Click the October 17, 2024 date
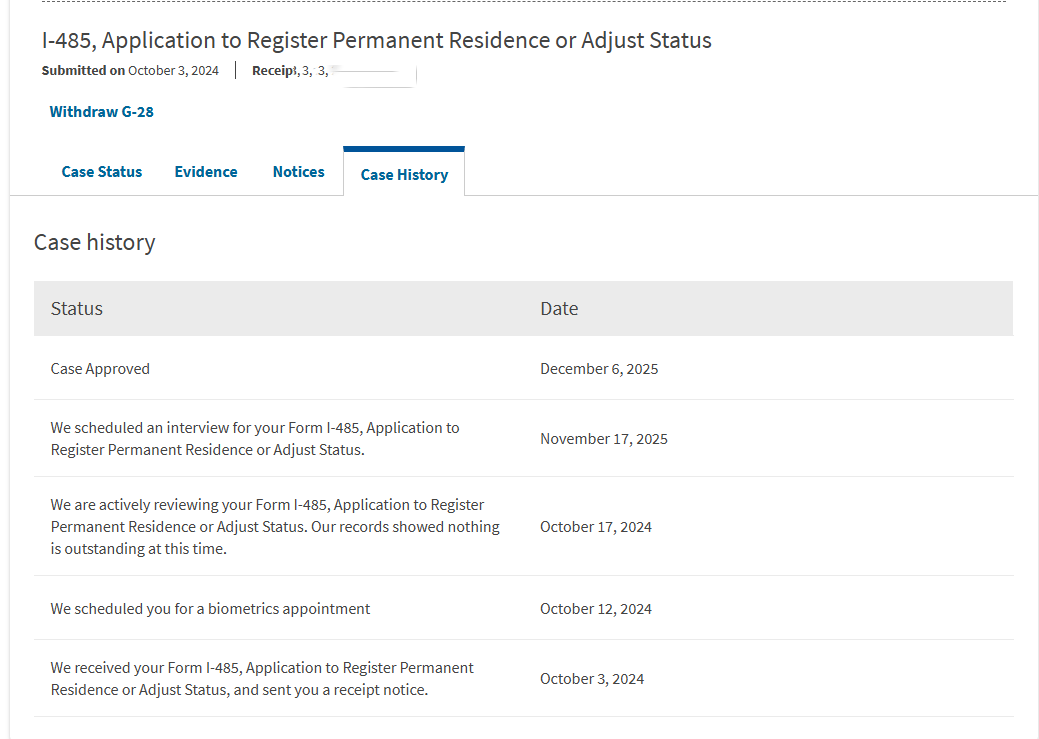The image size is (1039, 739). coord(596,527)
